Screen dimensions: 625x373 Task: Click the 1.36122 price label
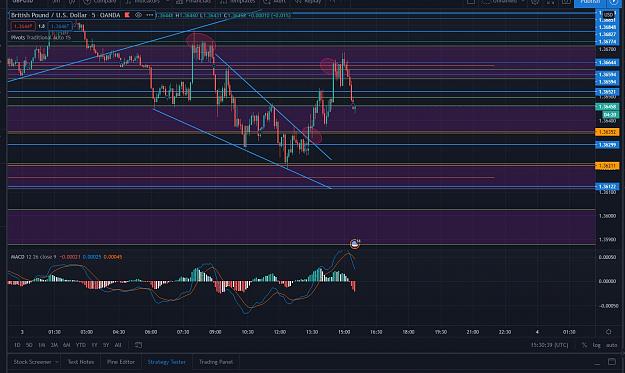(607, 186)
